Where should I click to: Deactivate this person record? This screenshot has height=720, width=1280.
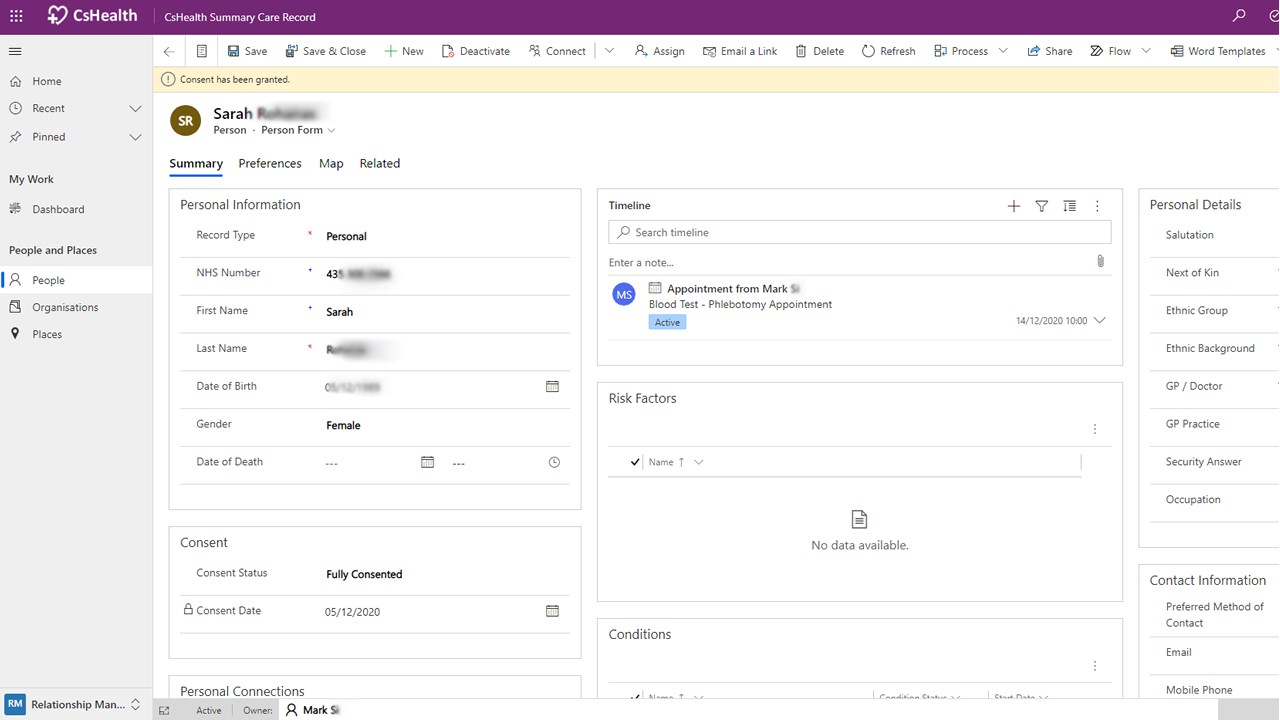475,51
